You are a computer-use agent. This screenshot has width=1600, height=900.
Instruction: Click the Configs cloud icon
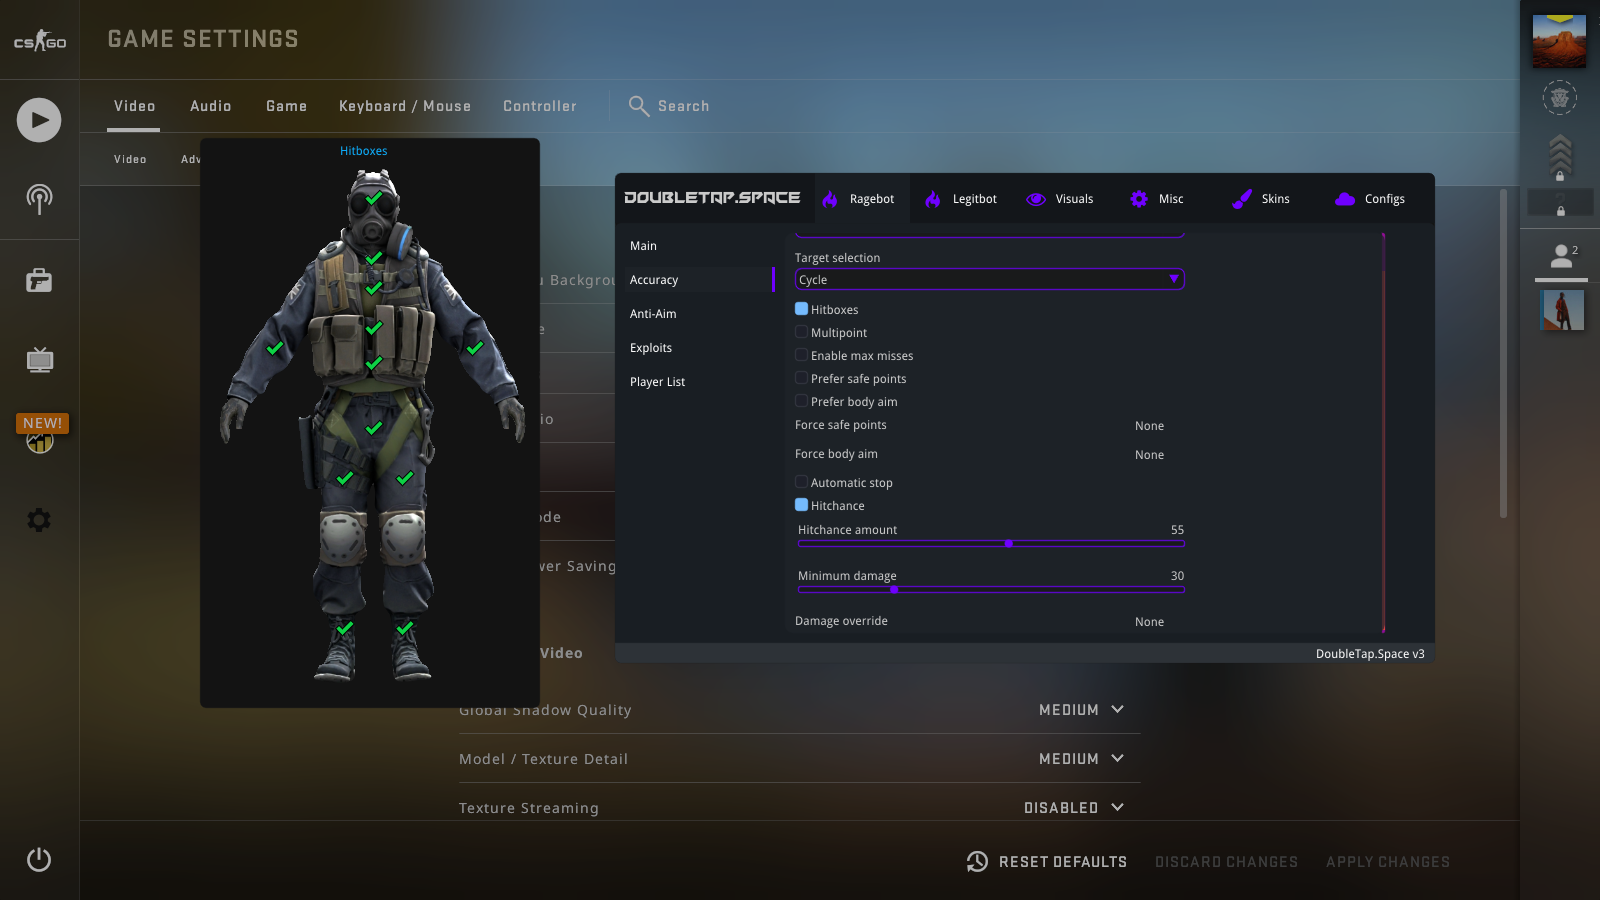coord(1345,199)
